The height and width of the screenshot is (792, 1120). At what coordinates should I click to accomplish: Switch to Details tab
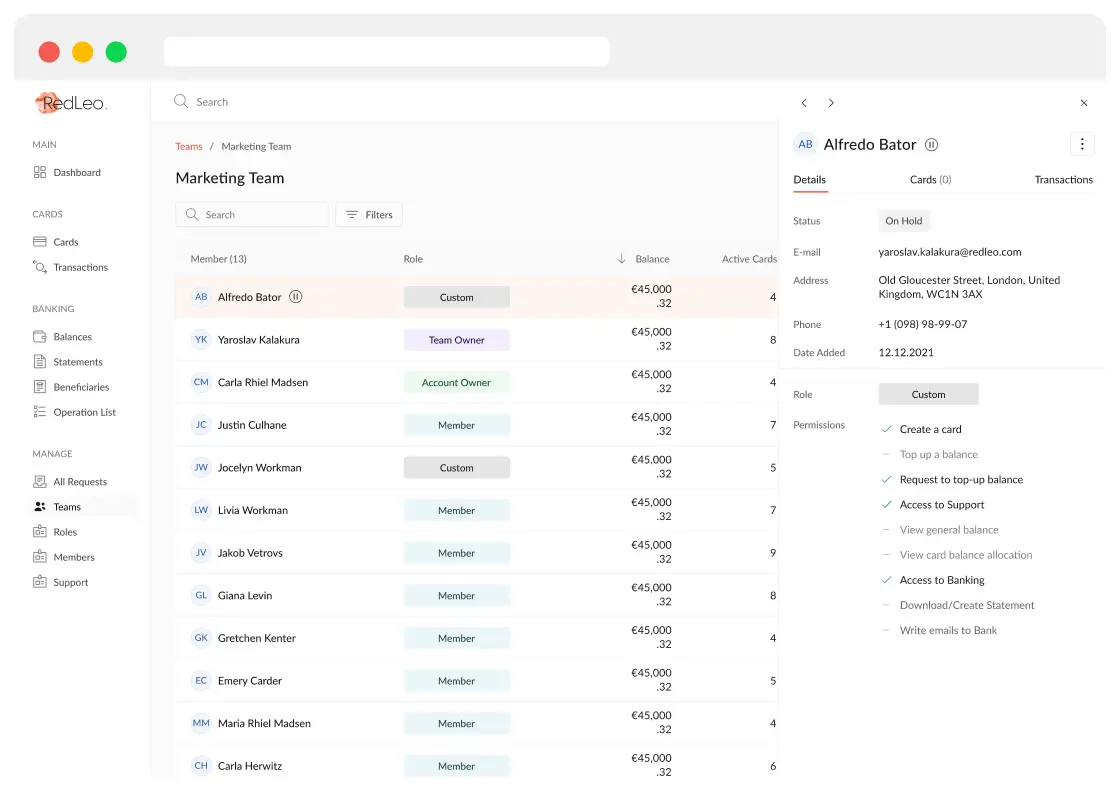pyautogui.click(x=810, y=180)
